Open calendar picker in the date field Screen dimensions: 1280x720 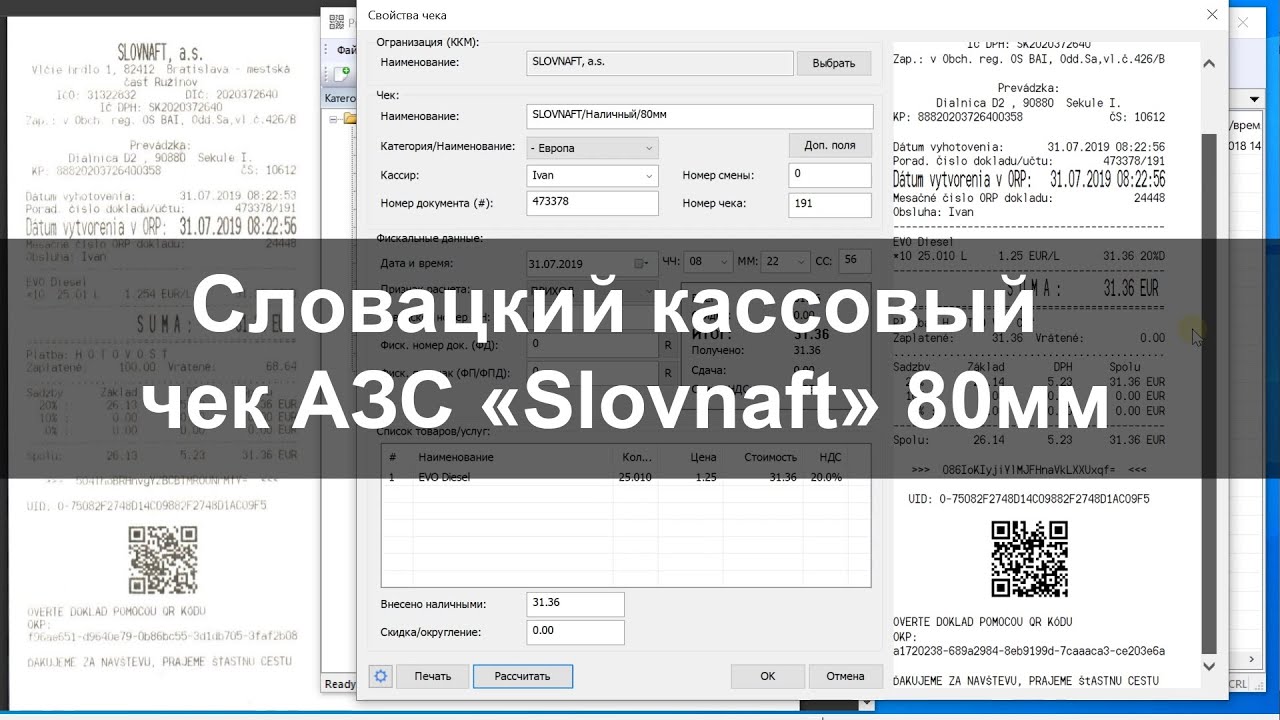tap(640, 263)
